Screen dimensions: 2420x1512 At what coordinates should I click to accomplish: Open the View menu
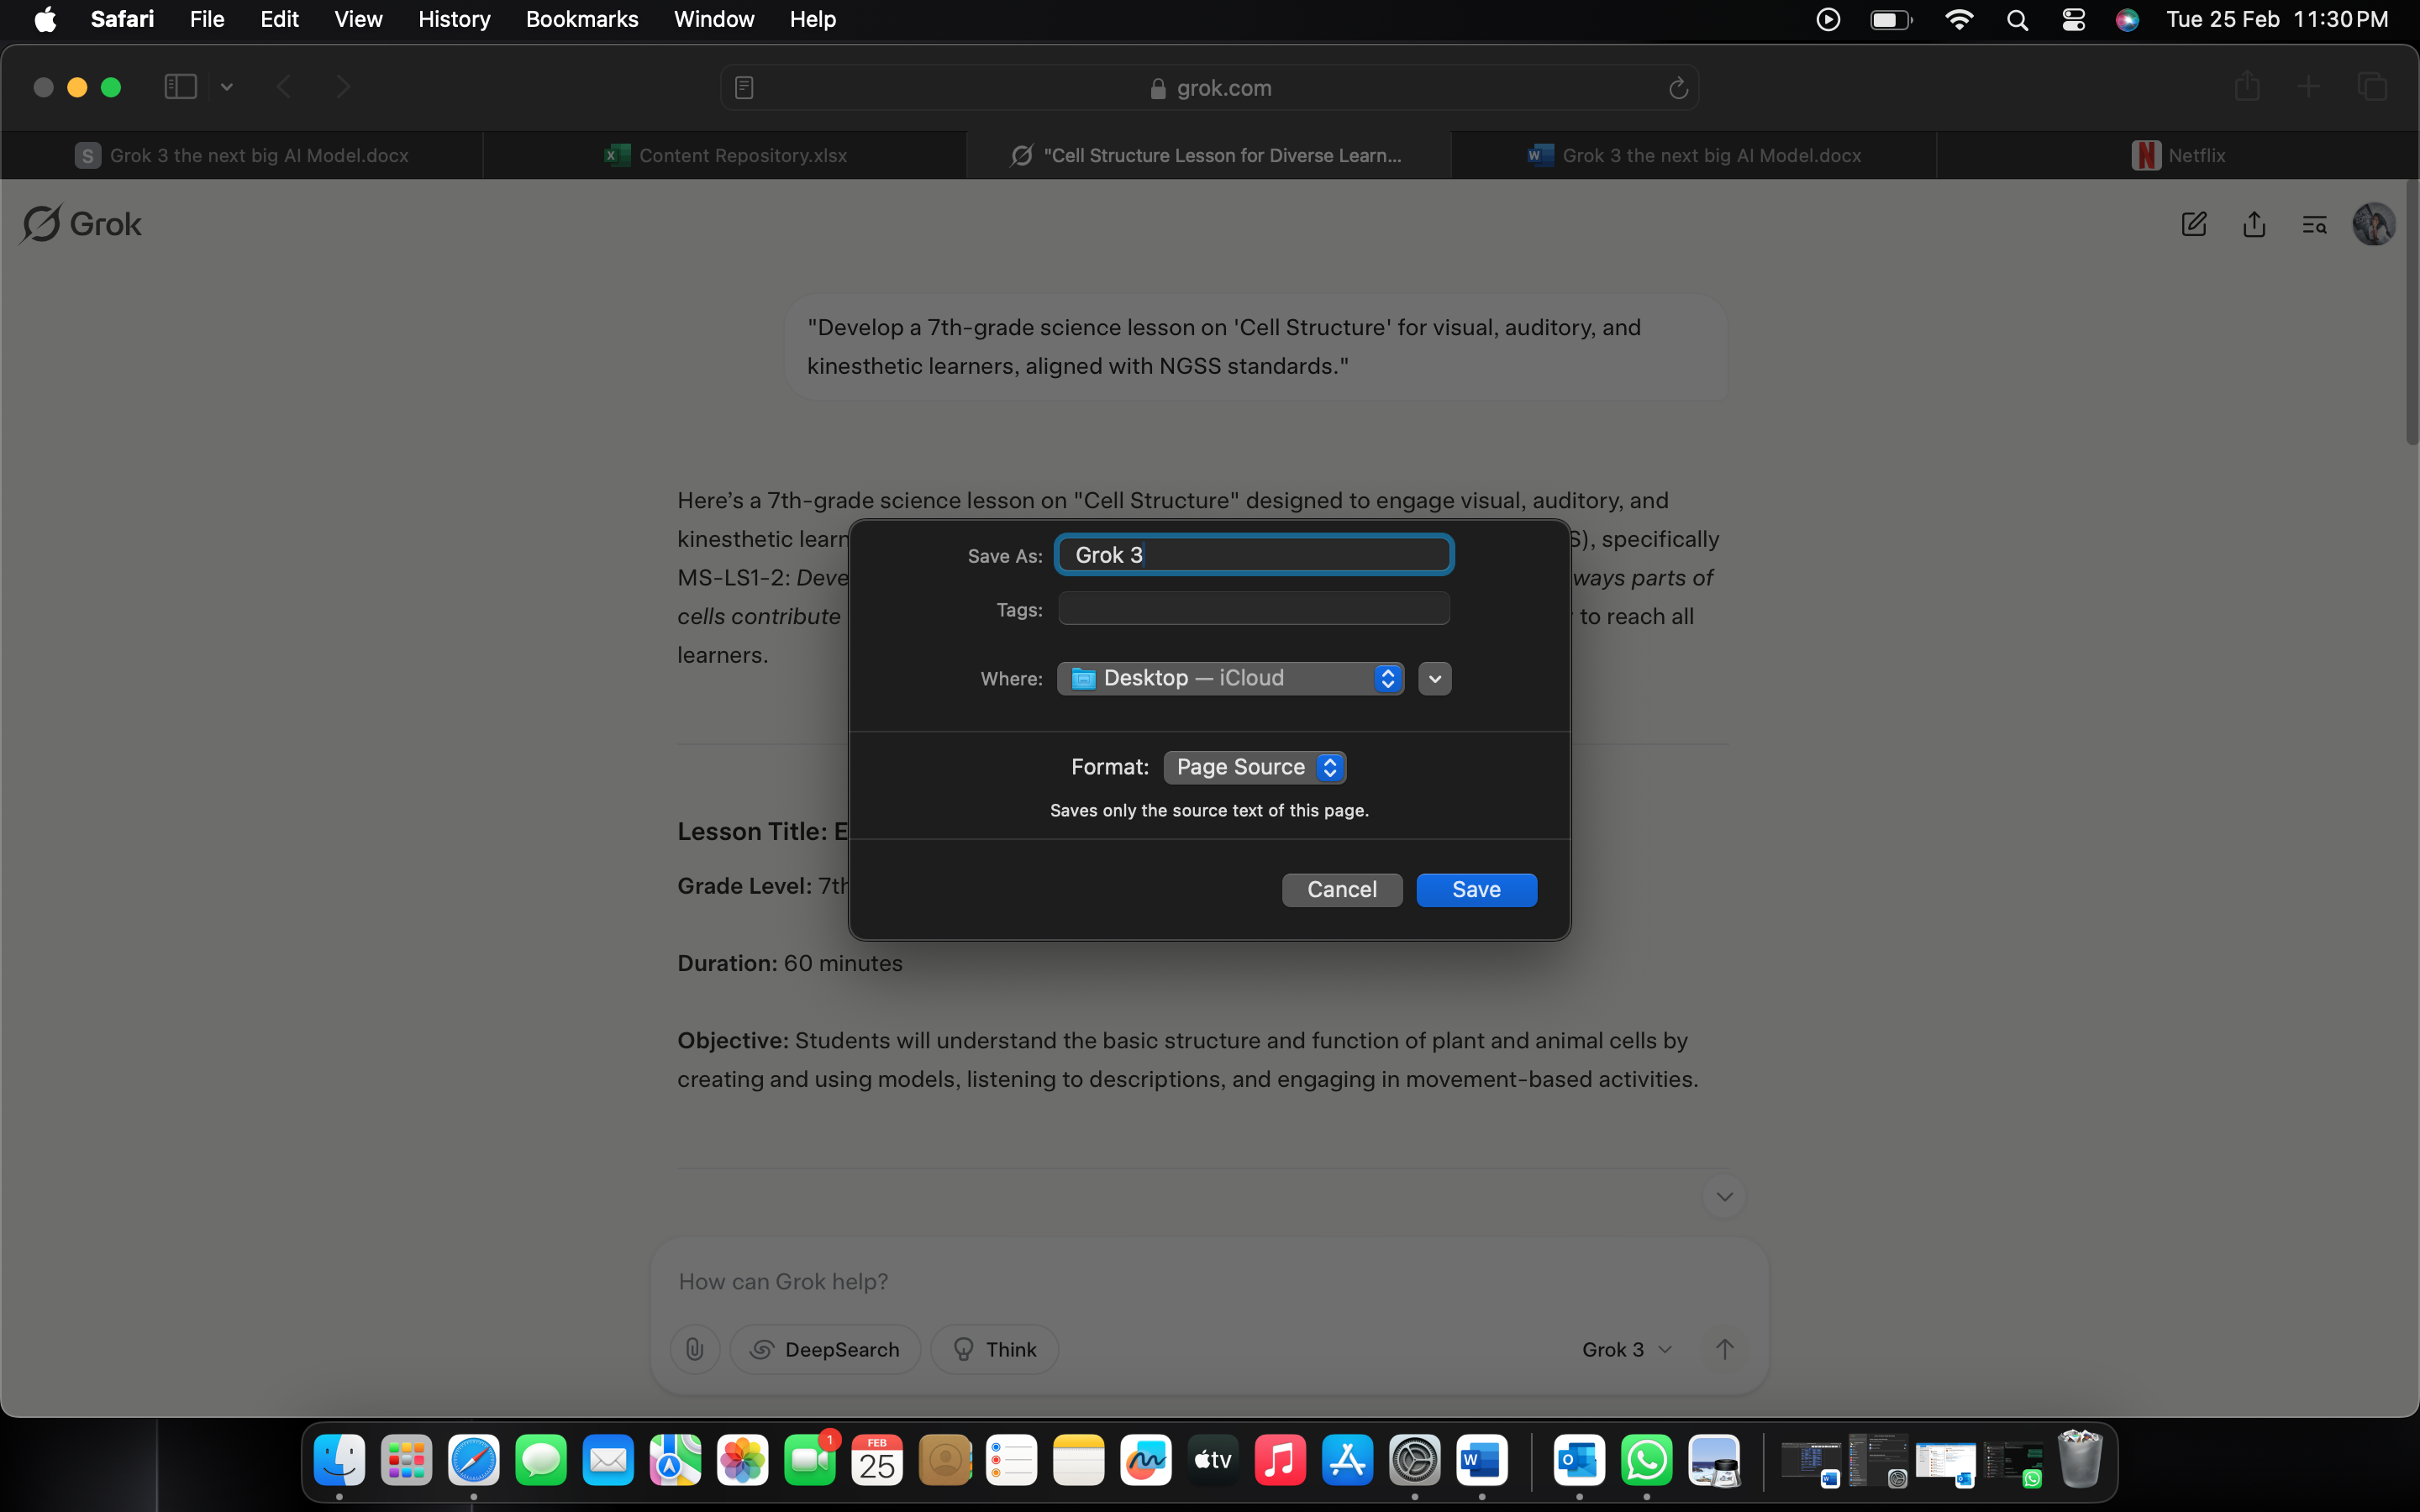(x=358, y=19)
